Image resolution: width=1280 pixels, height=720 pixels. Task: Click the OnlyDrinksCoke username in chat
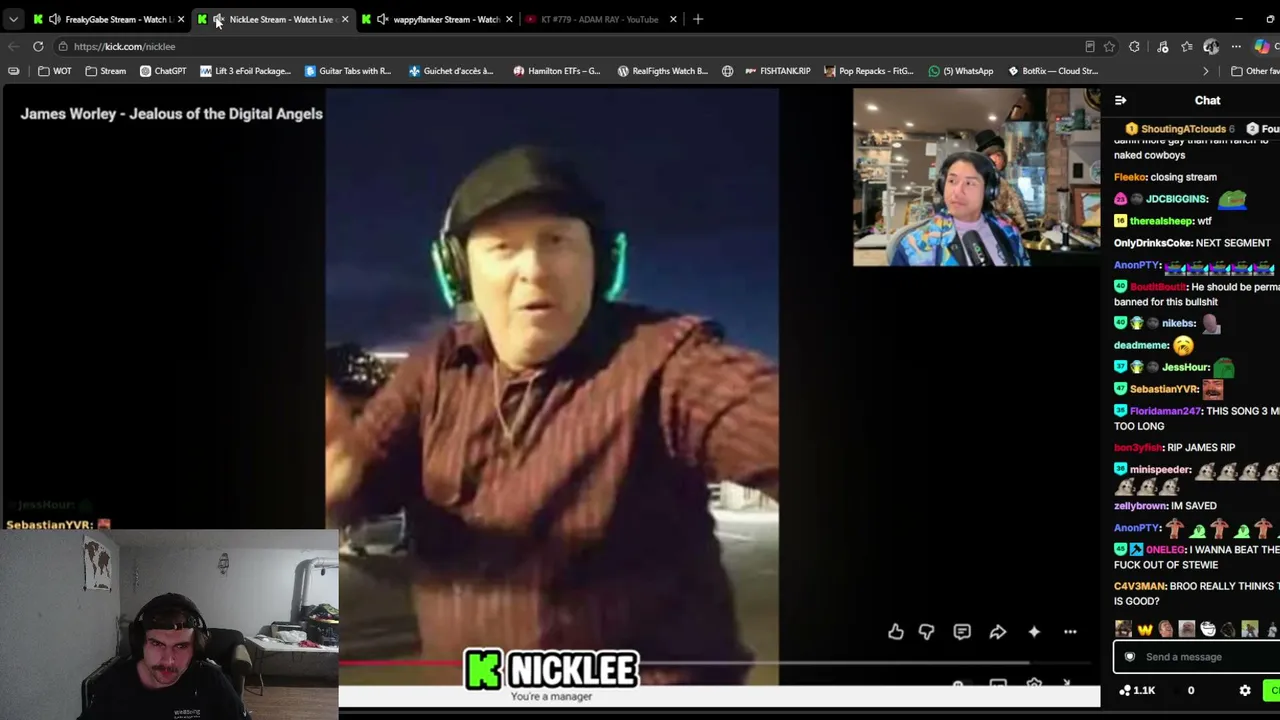point(1153,243)
